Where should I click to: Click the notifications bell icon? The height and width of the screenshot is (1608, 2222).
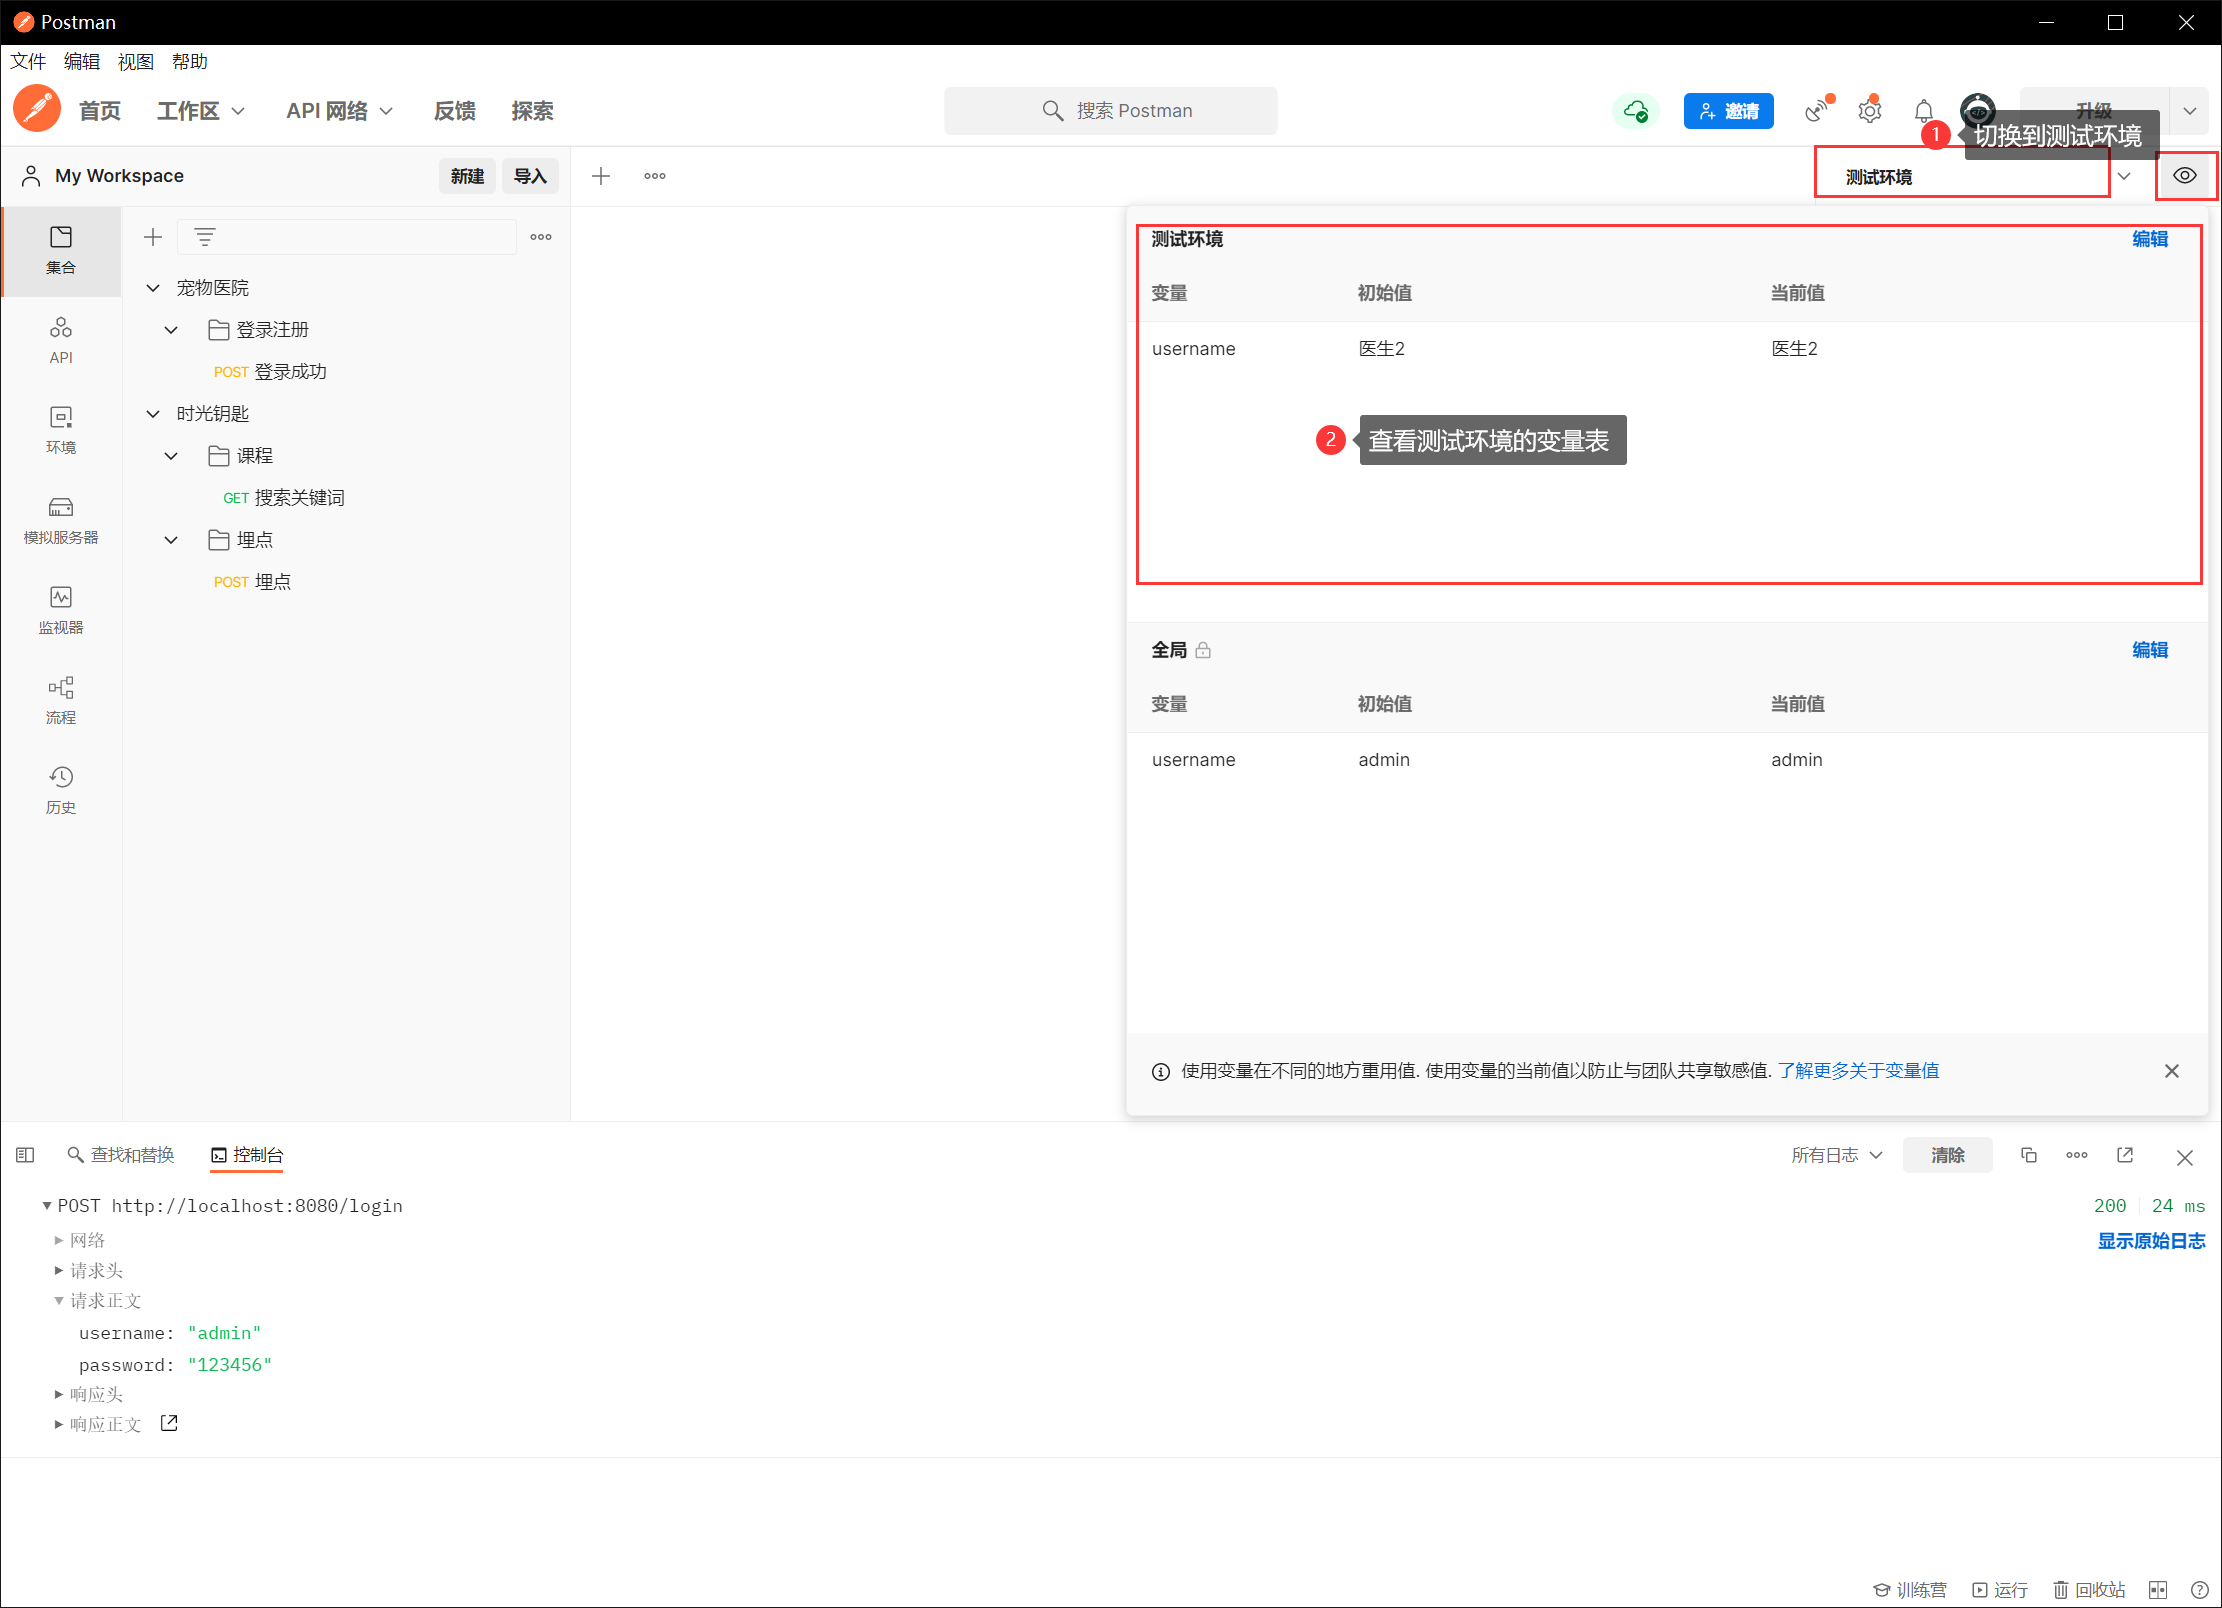tap(1923, 111)
